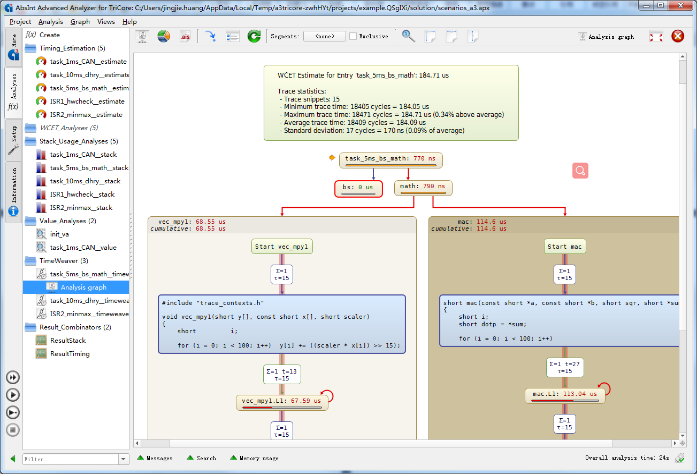Screen dimensions: 697x474
Task: Select the task_10ms_dhry__stack item
Action: point(85,181)
